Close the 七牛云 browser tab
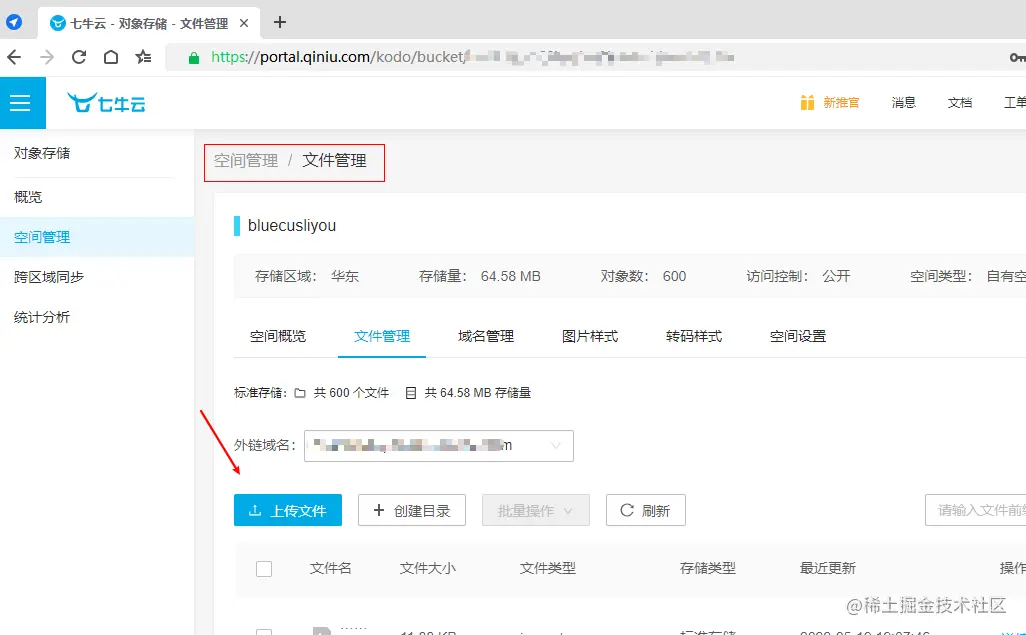 click(244, 23)
